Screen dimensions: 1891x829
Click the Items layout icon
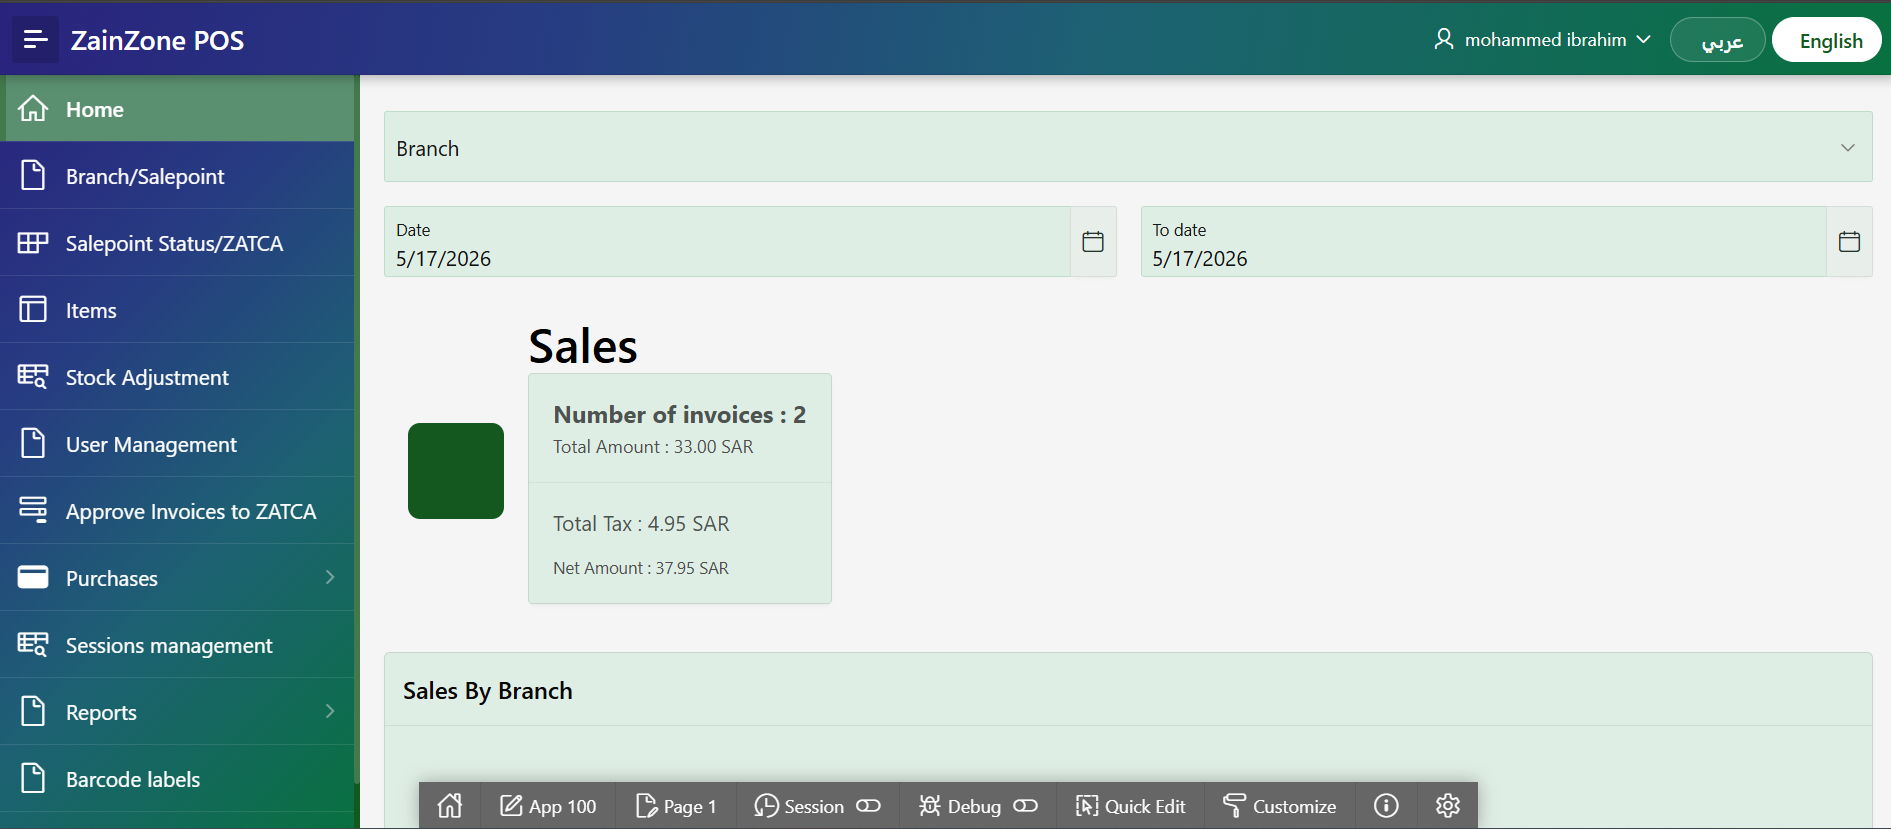[x=33, y=309]
